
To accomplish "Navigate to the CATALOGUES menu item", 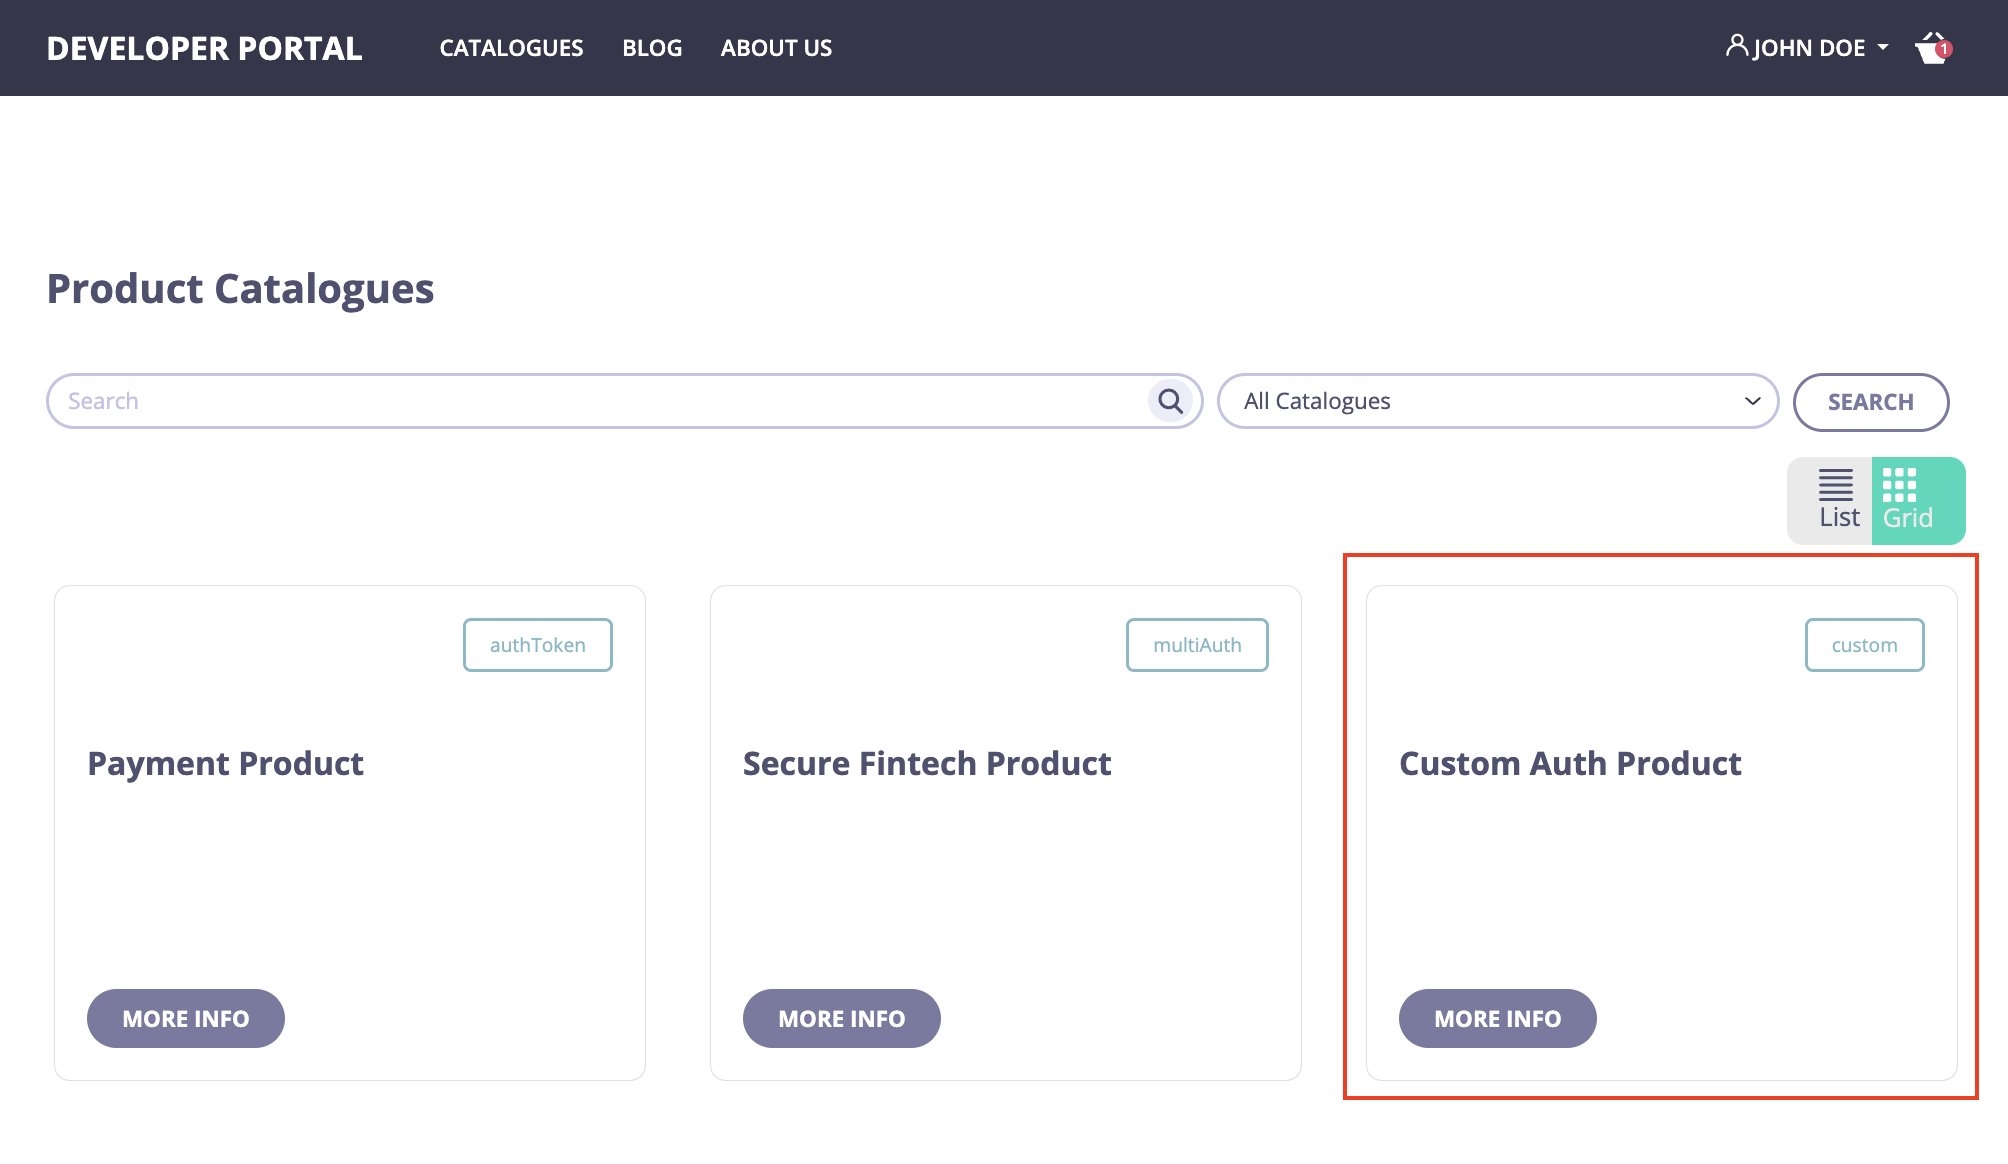I will click(511, 47).
